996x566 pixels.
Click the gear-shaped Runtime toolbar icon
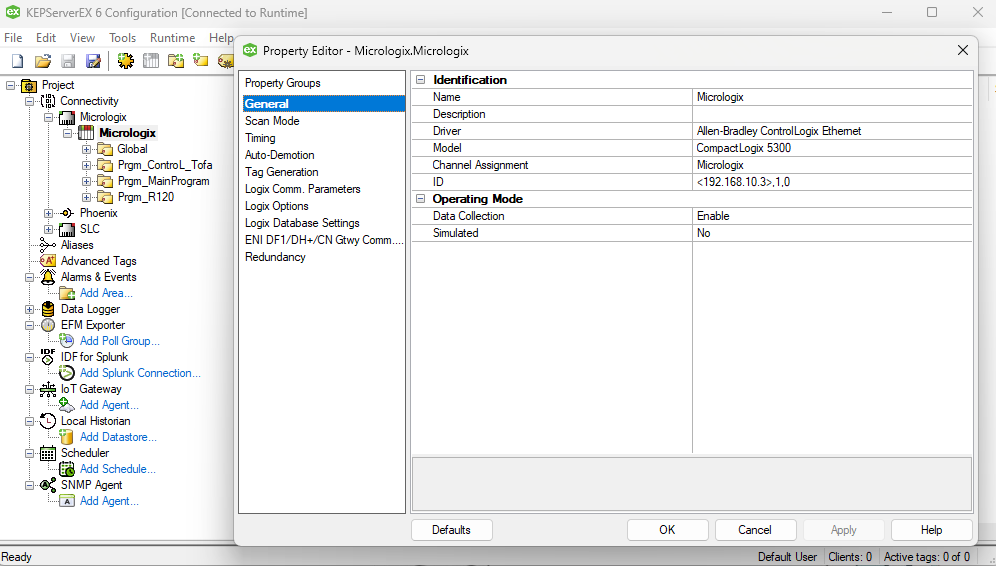click(125, 61)
